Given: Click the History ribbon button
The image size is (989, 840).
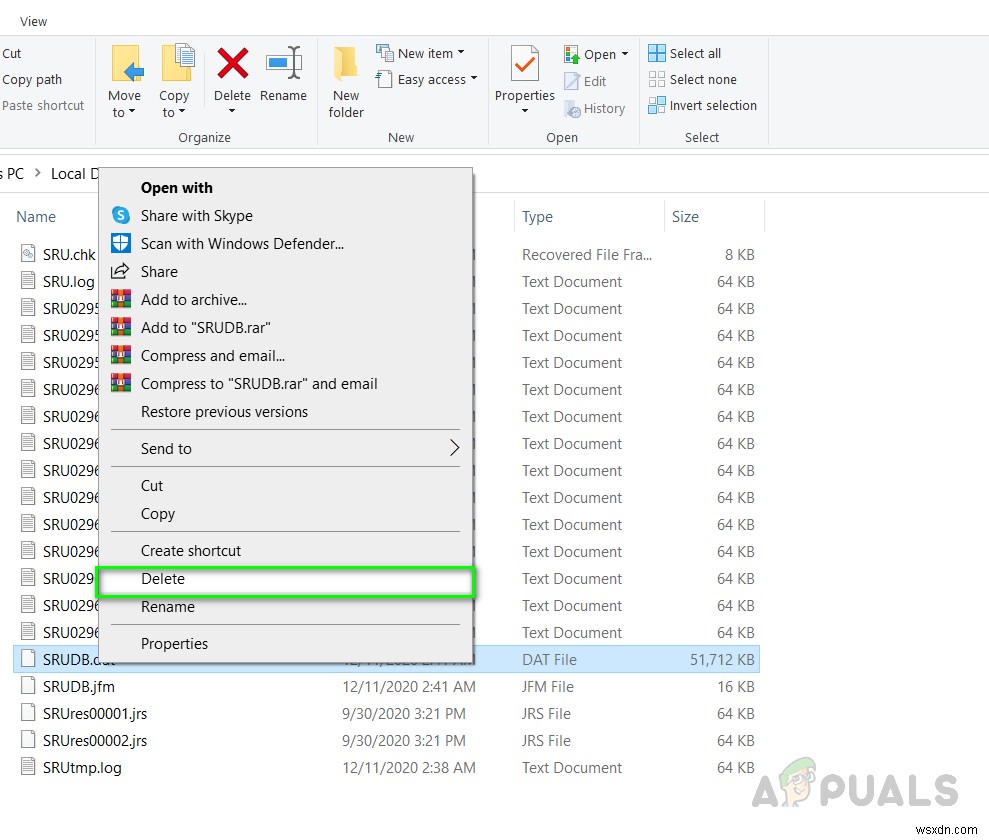Looking at the screenshot, I should click(x=594, y=108).
